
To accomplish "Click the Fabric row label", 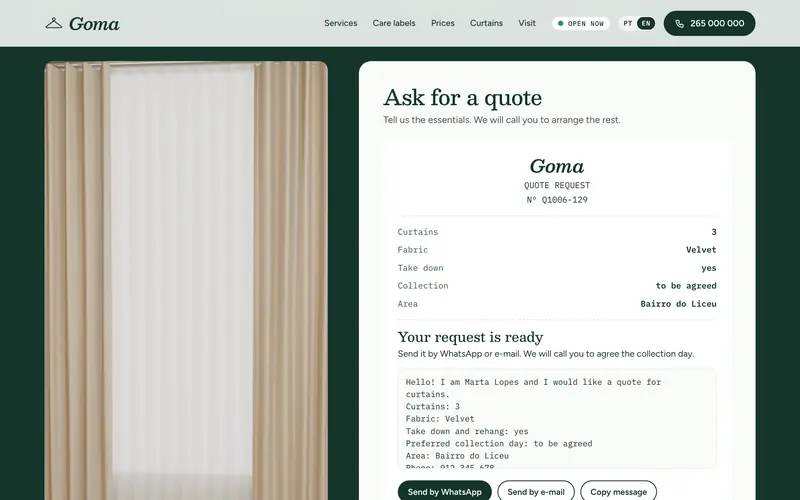I will click(x=412, y=250).
